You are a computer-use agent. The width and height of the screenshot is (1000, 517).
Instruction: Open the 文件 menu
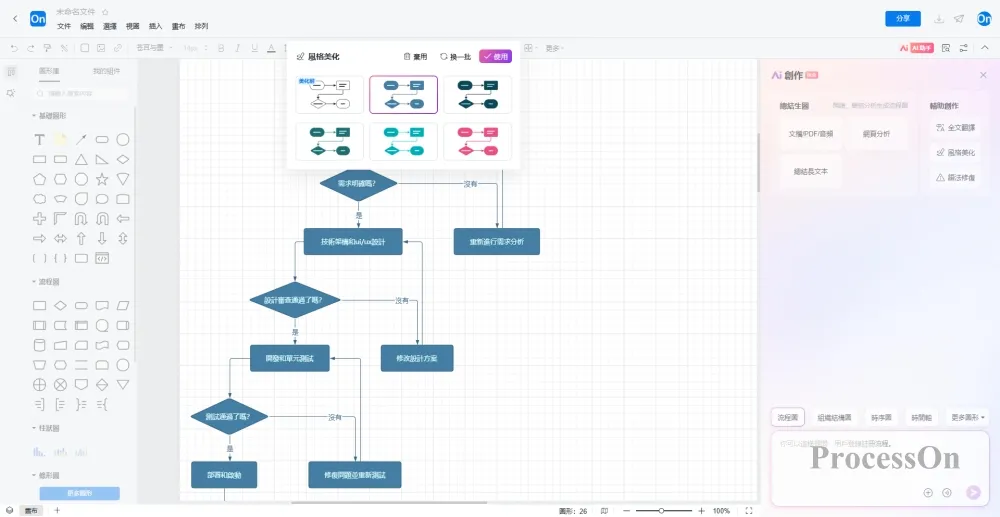point(64,26)
